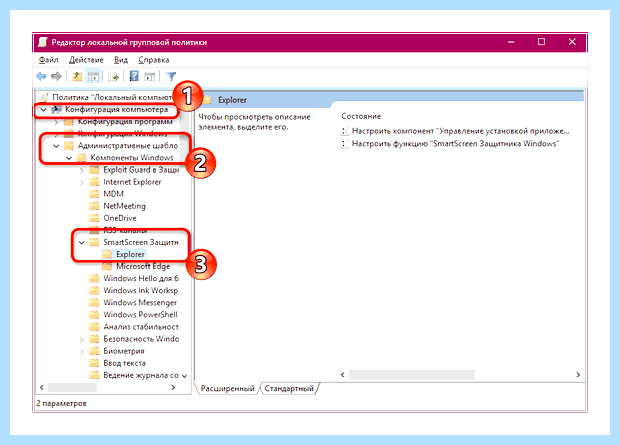The height and width of the screenshot is (445, 620).
Task: Click the OneDrive folder icon
Action: pos(94,218)
